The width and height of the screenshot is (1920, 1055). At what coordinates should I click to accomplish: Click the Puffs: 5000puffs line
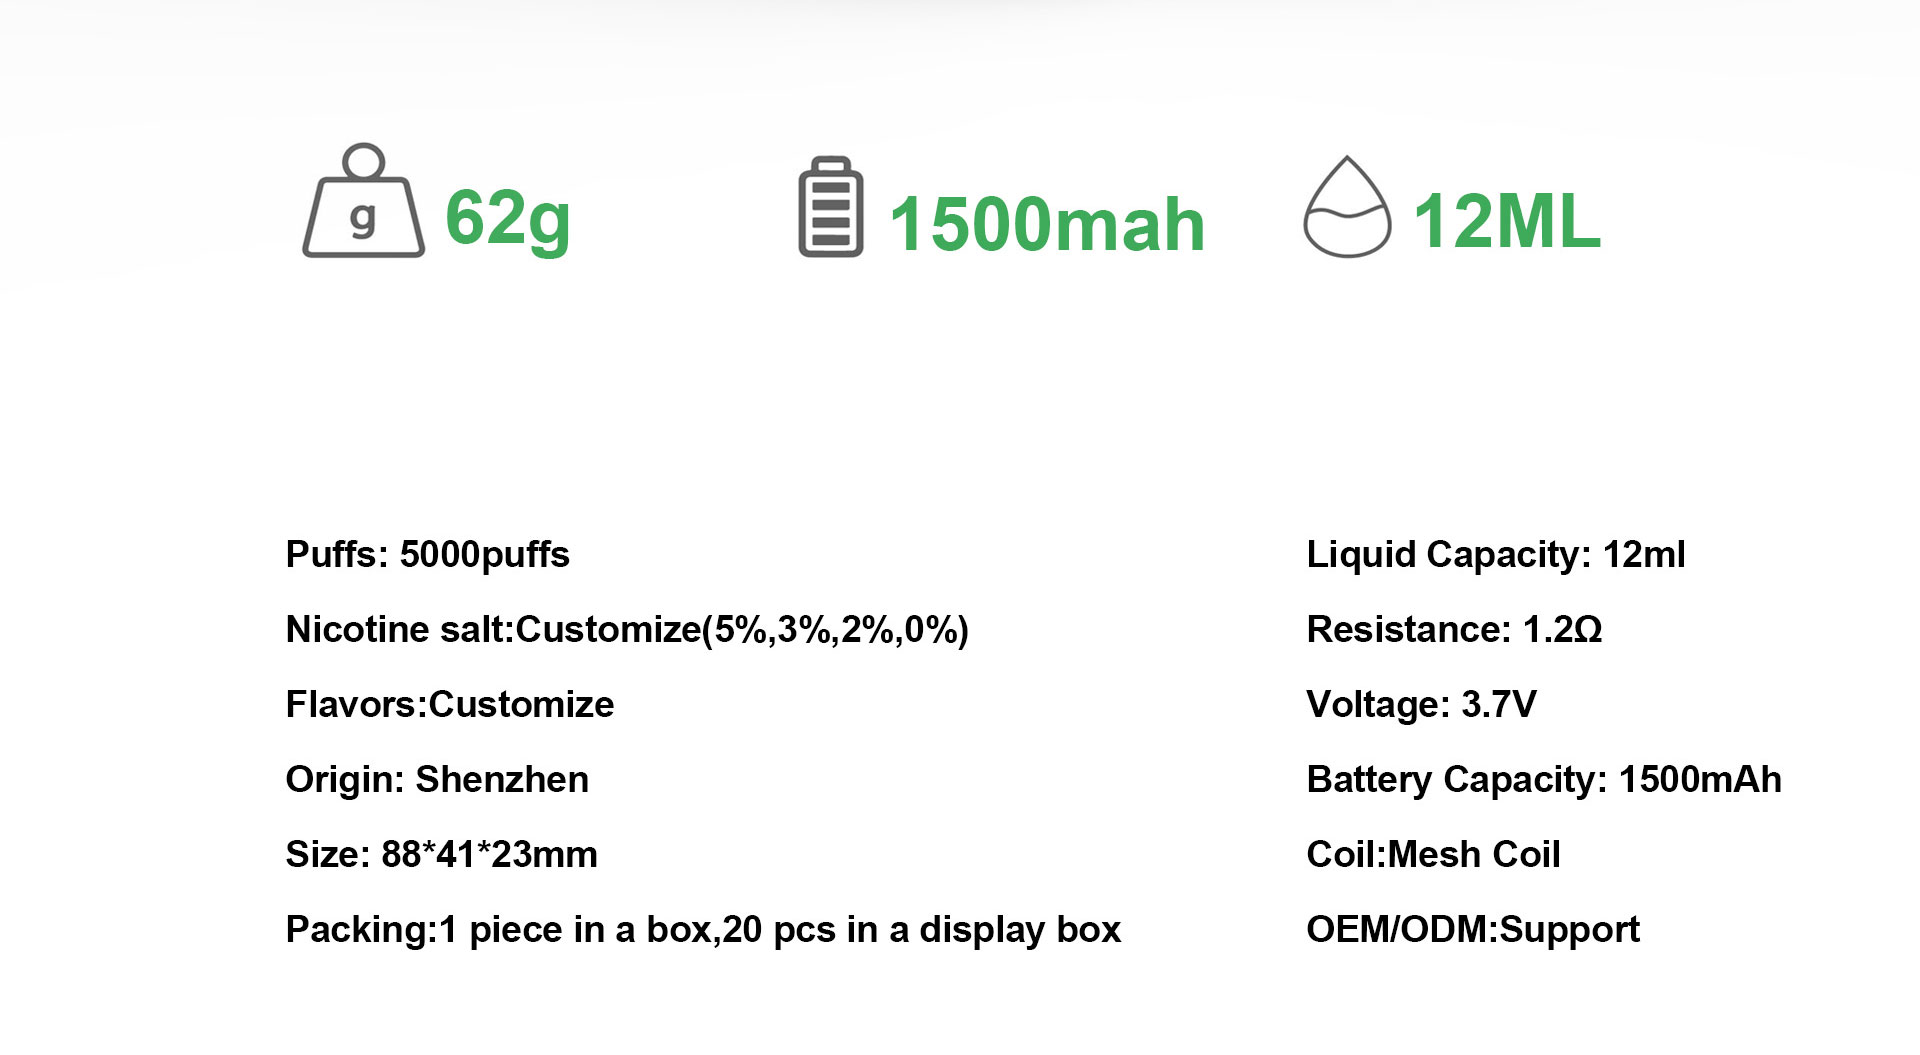pyautogui.click(x=427, y=555)
